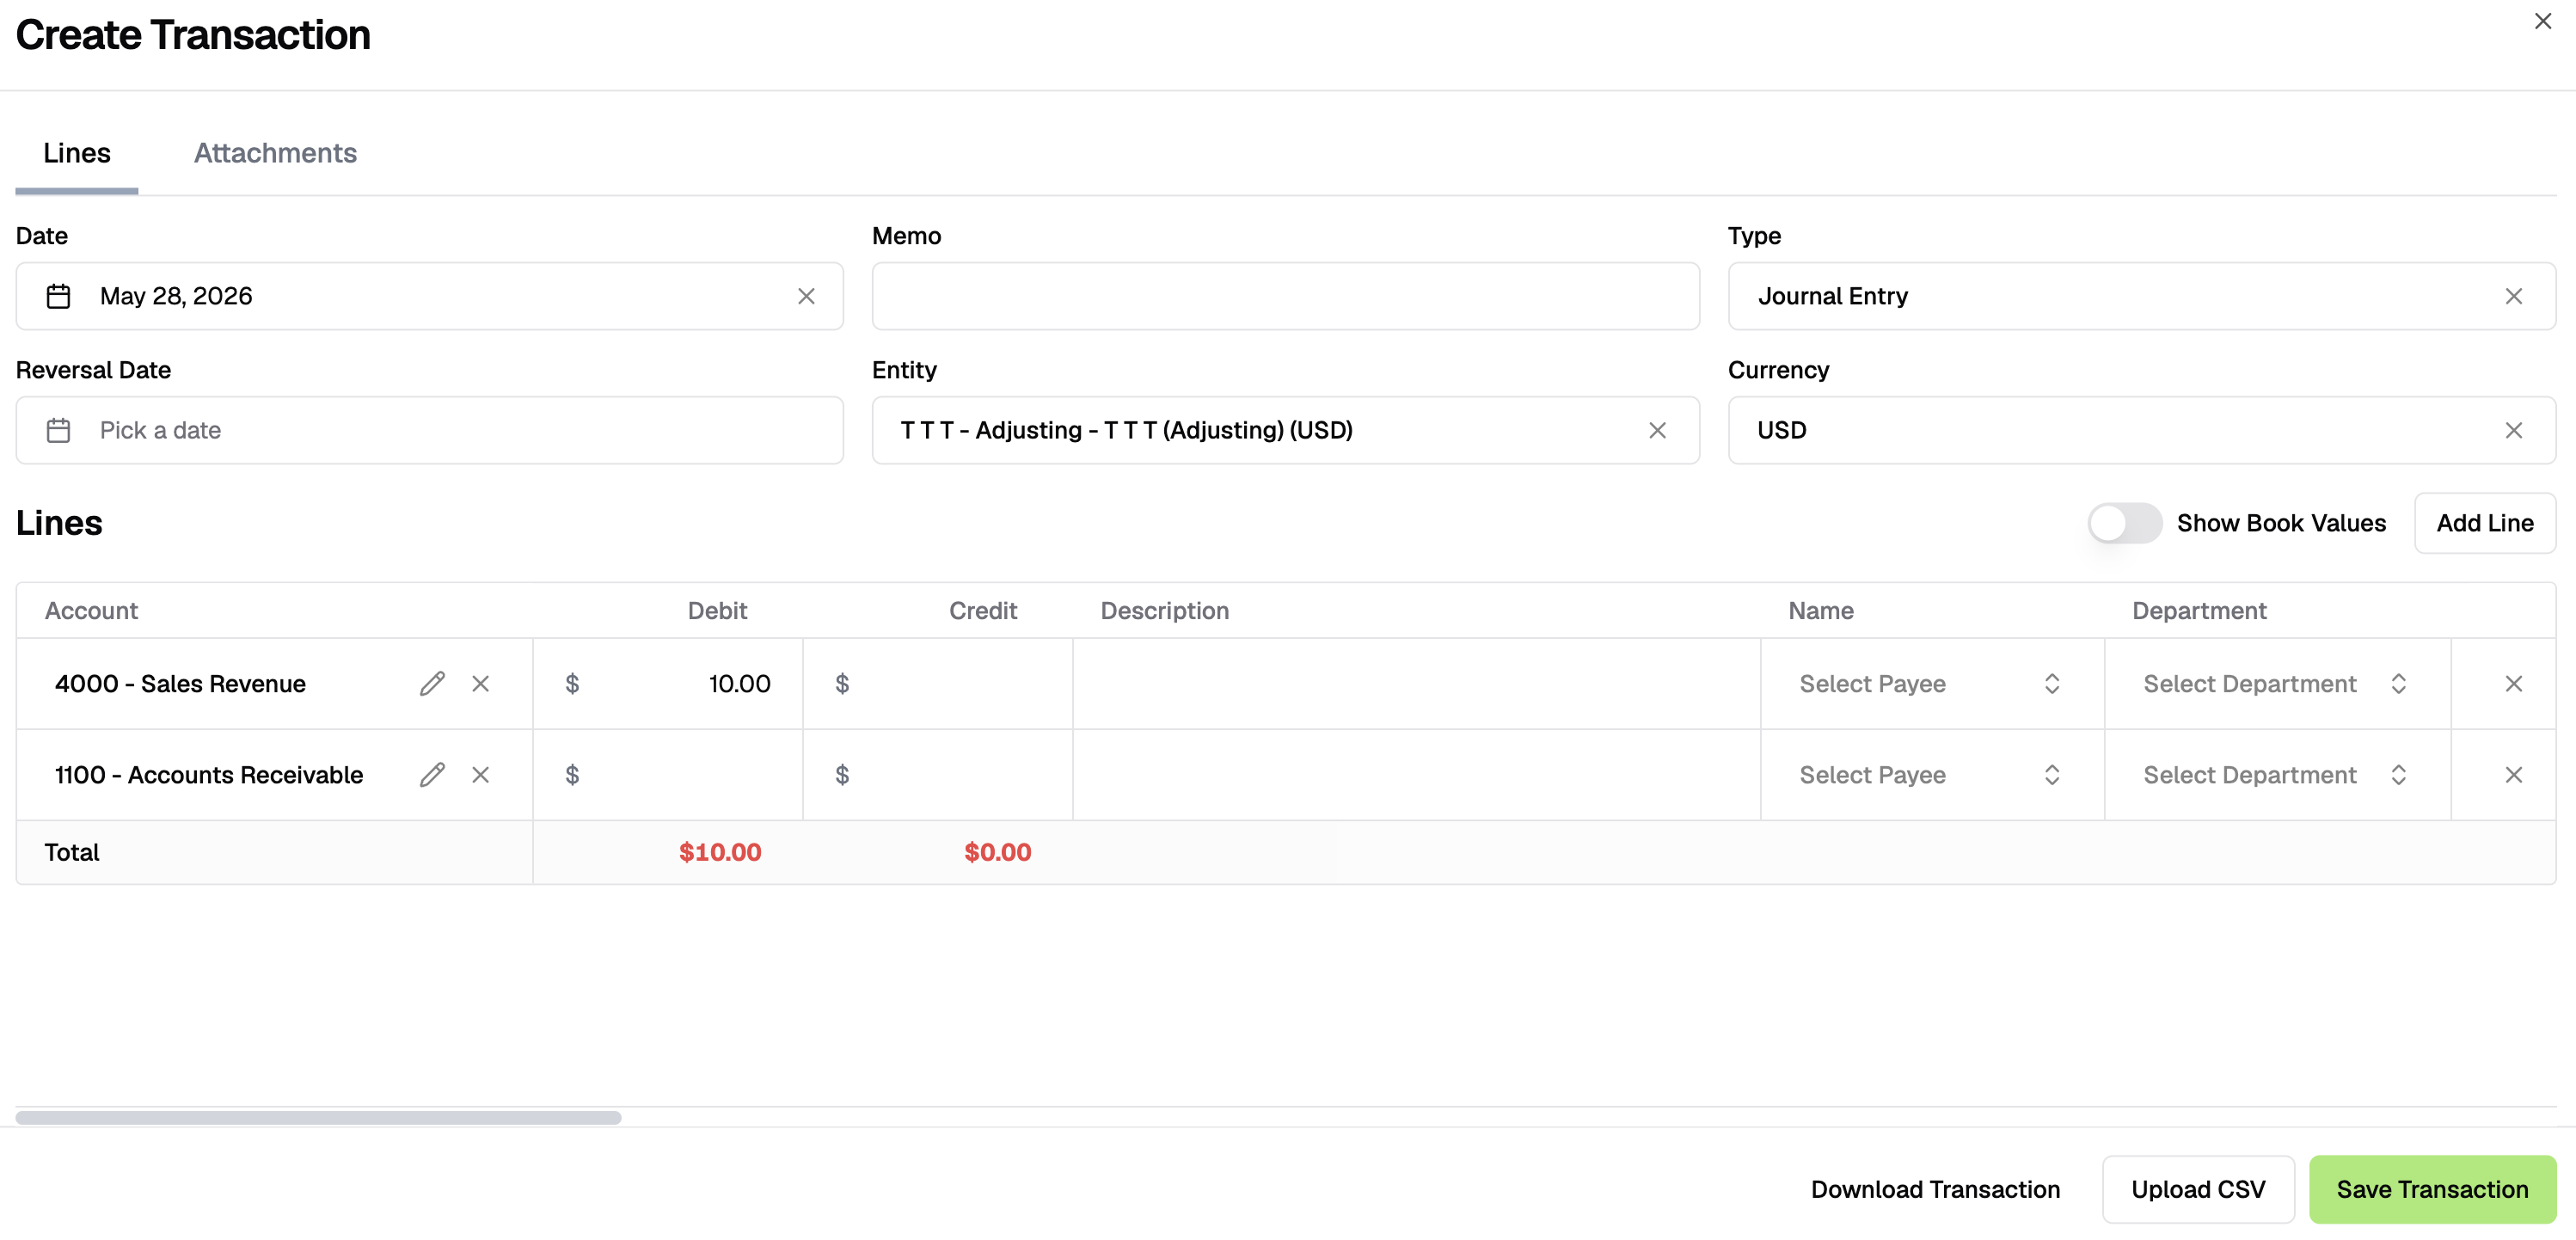Open Select Payee for Accounts Receivable row
Image resolution: width=2576 pixels, height=1240 pixels.
1931,775
